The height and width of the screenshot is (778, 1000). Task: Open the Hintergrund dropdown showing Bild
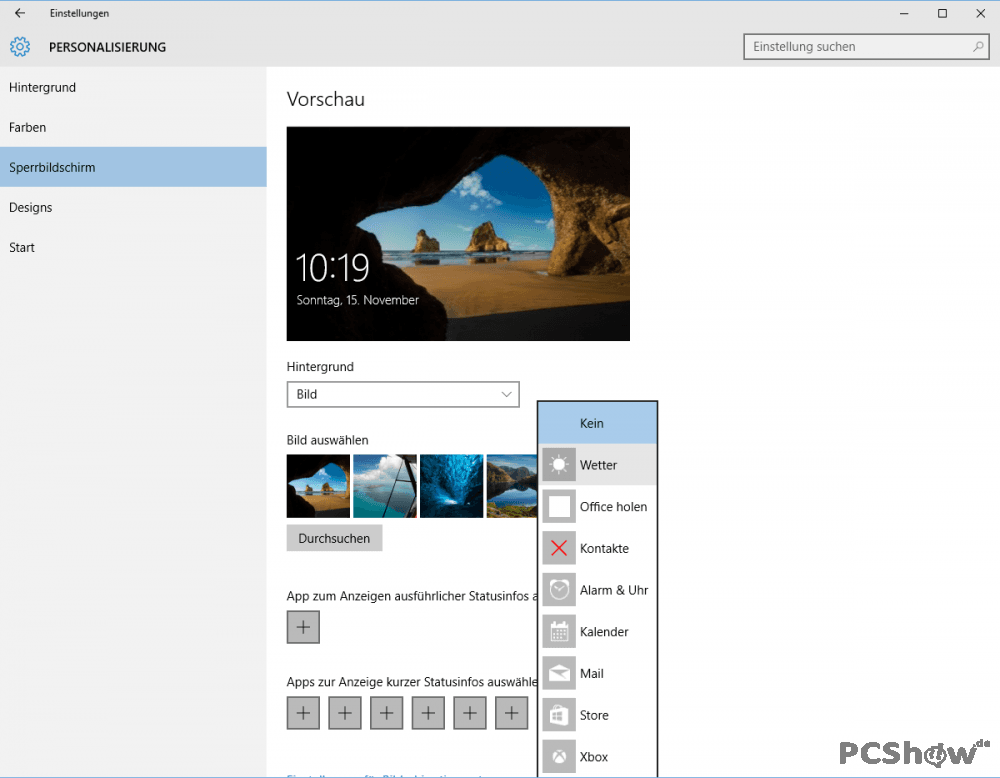click(403, 394)
